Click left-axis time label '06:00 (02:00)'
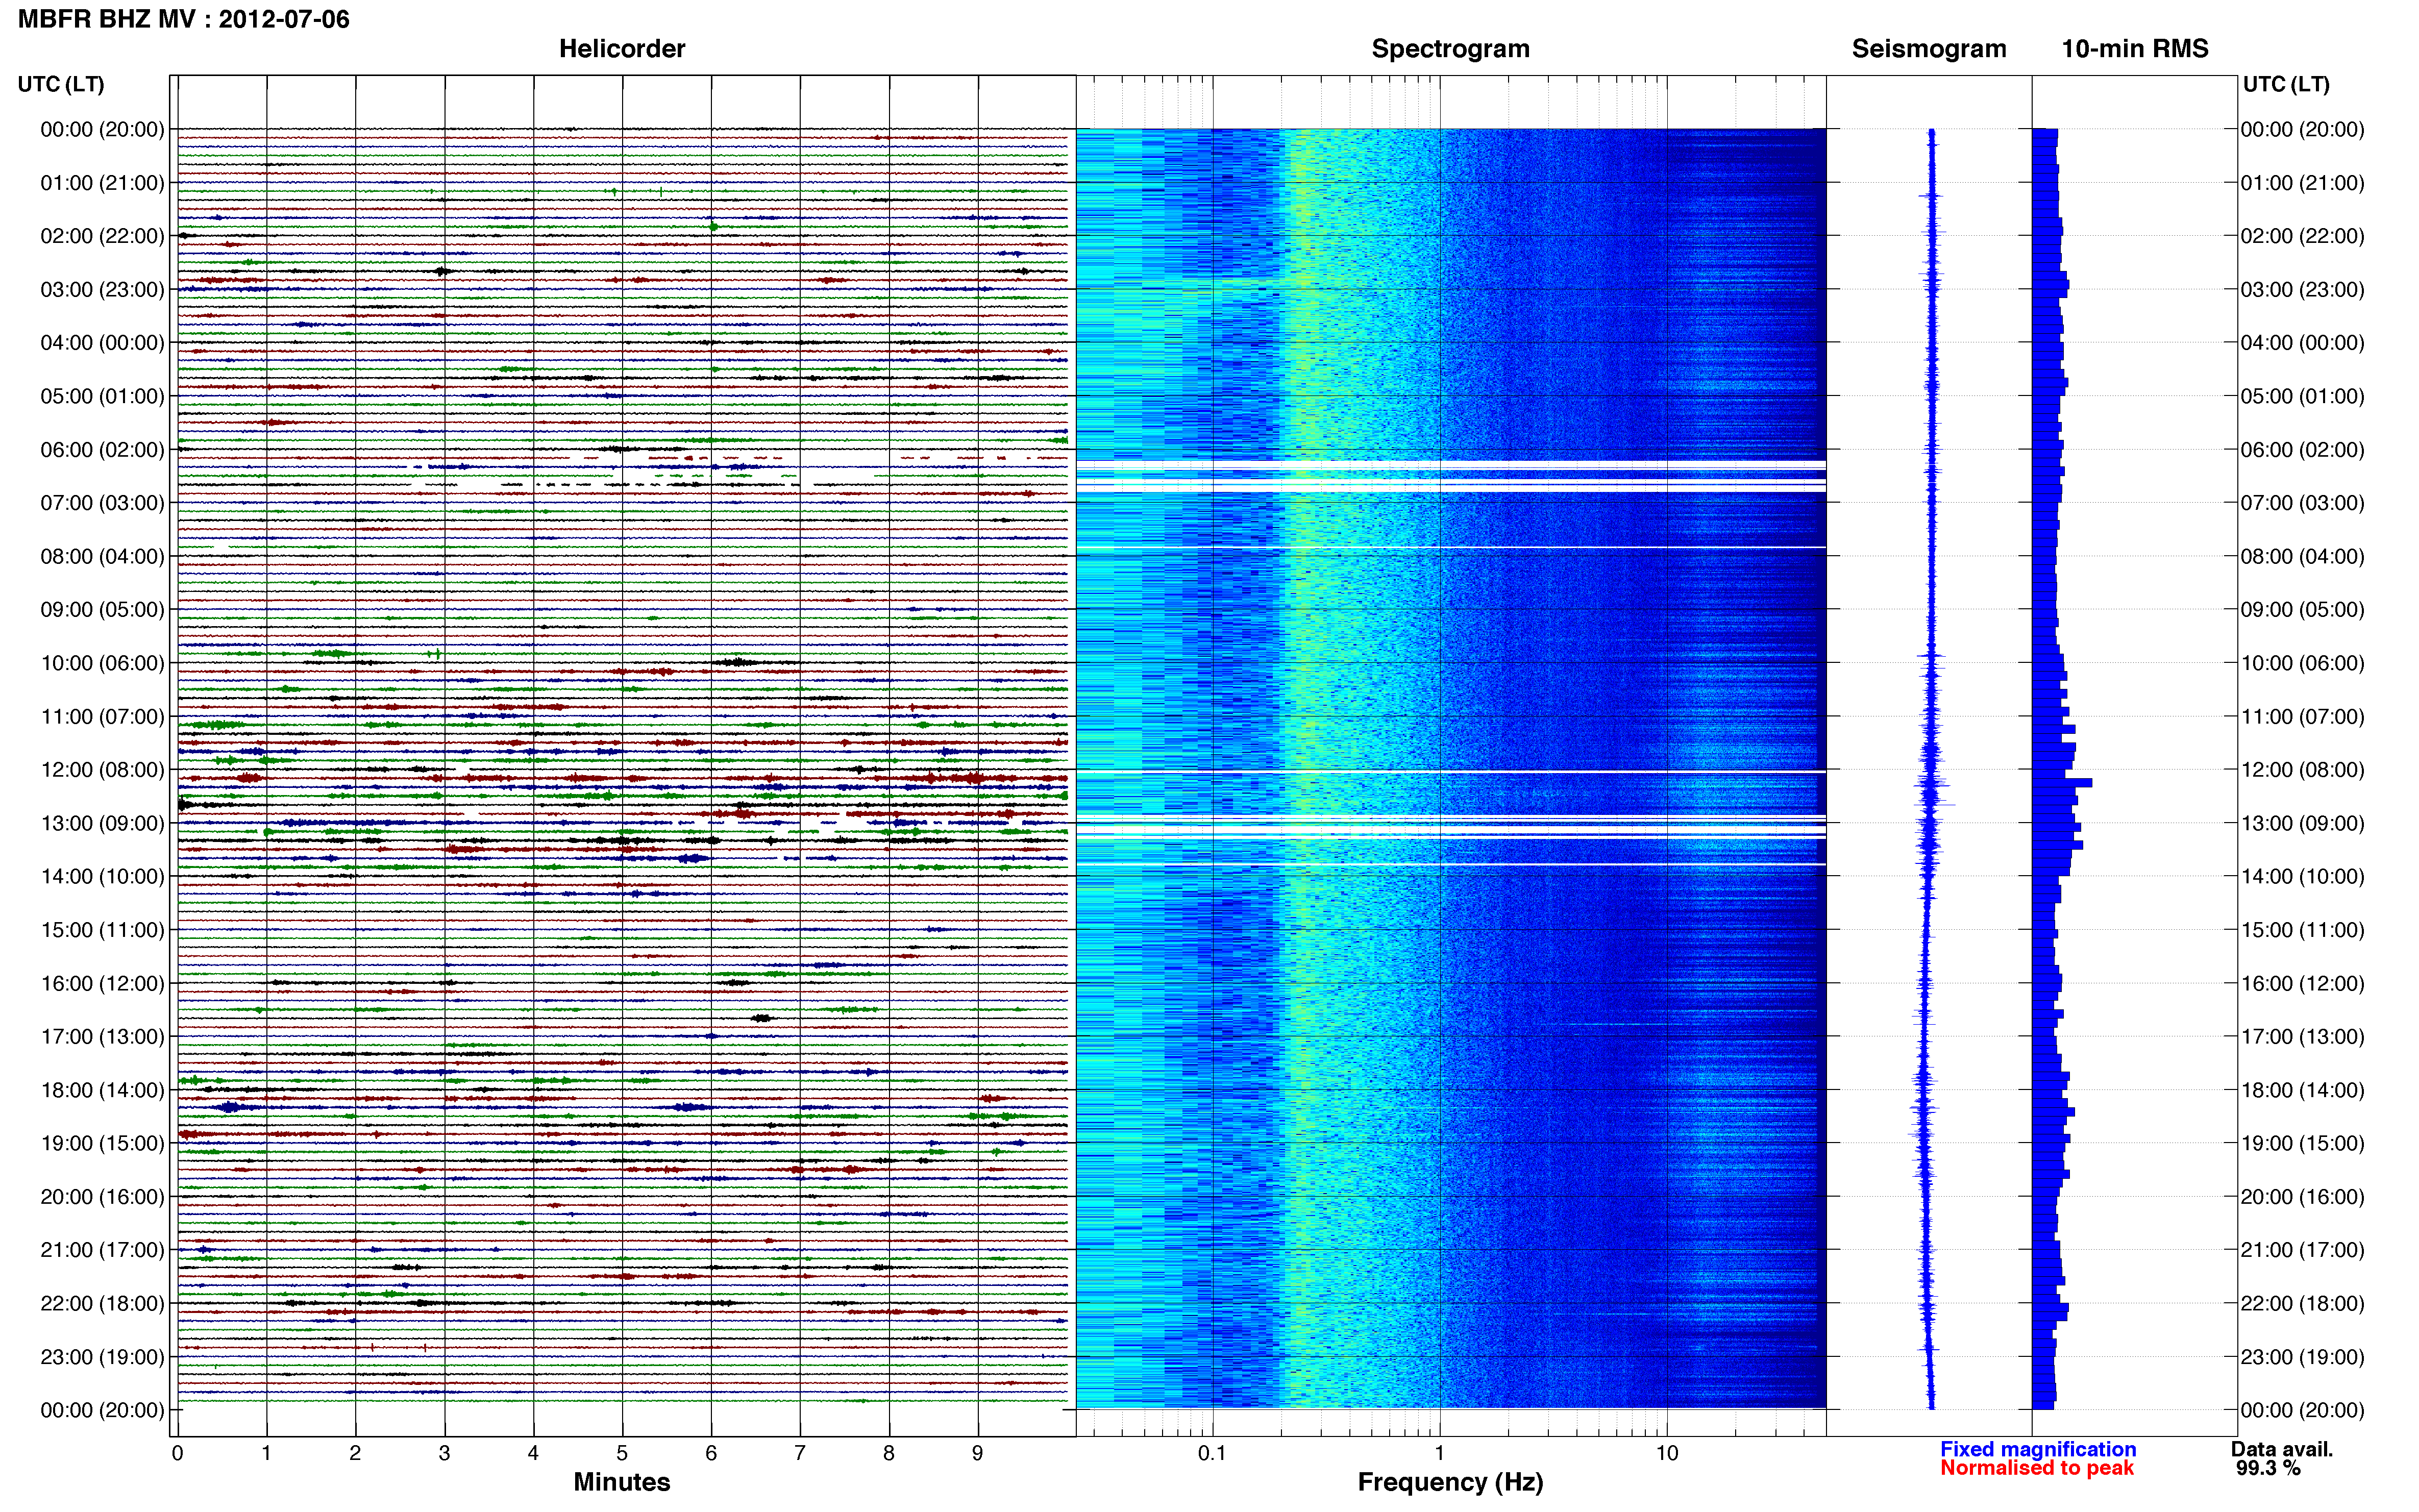 [102, 450]
